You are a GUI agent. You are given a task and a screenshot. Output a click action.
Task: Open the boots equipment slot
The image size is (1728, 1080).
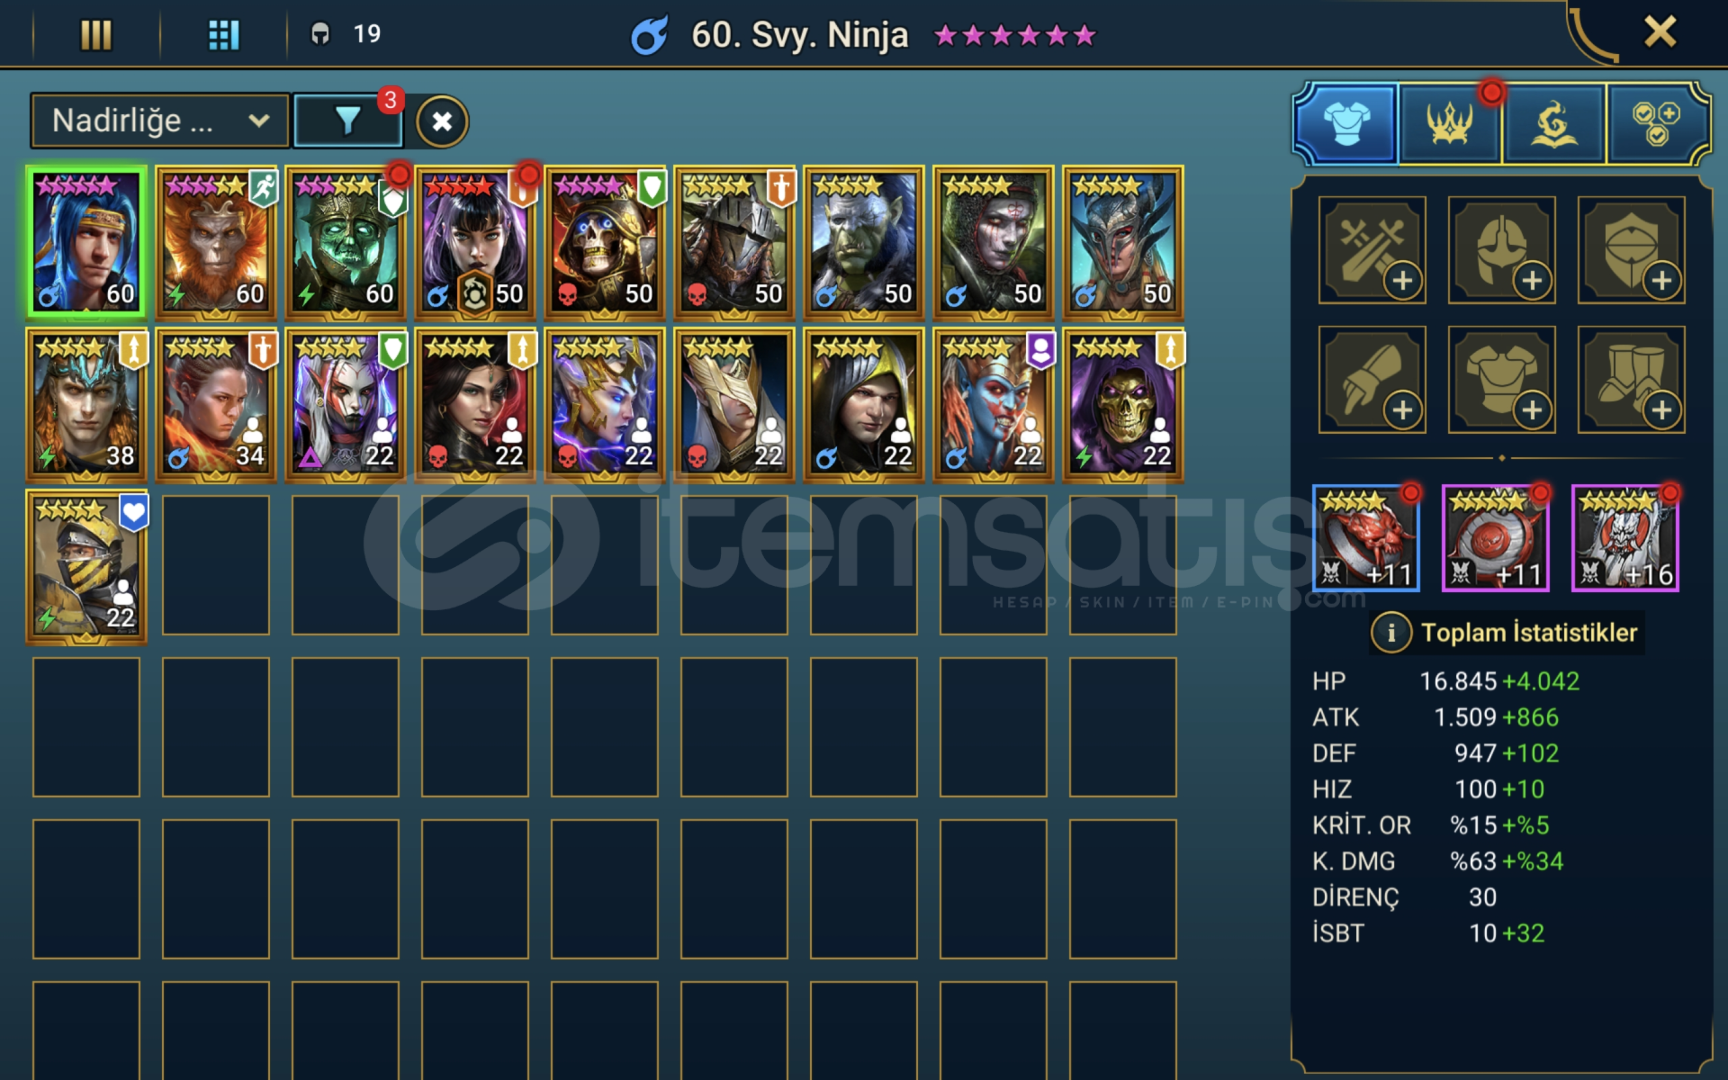[x=1632, y=380]
